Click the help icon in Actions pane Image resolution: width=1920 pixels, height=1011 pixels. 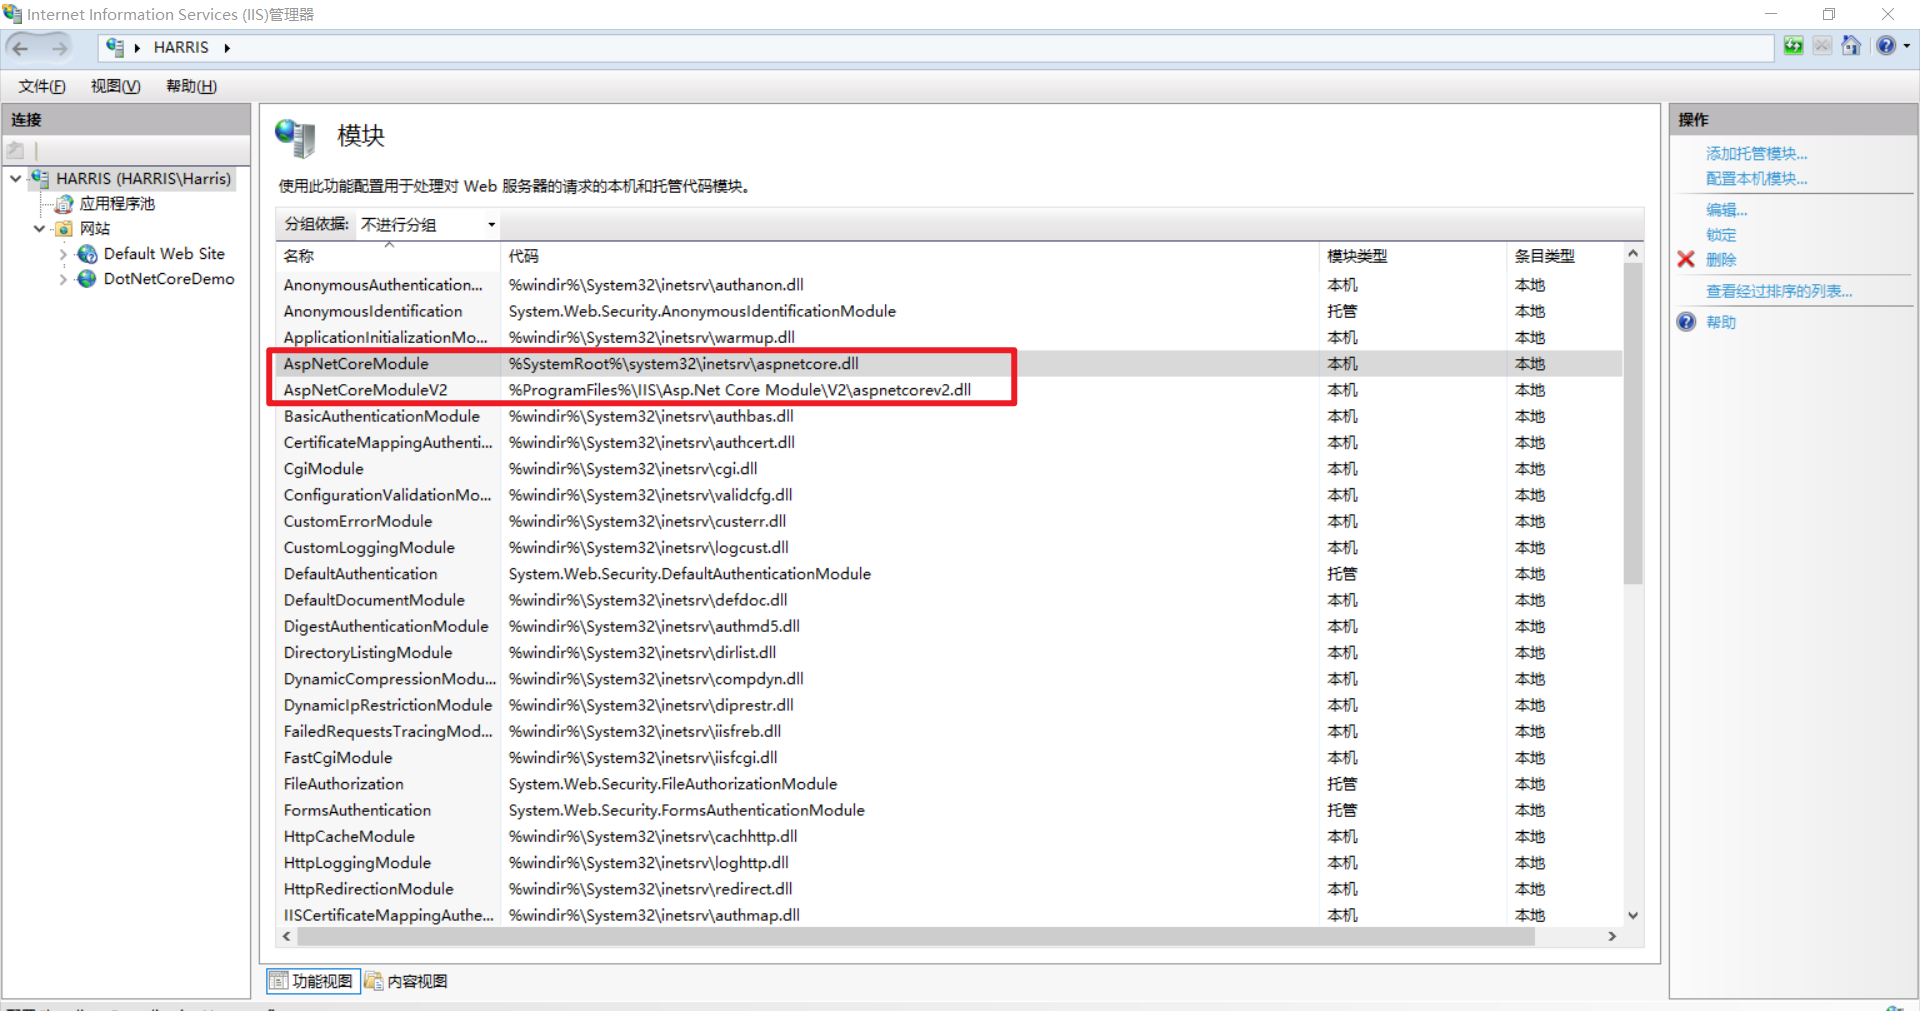[x=1687, y=322]
